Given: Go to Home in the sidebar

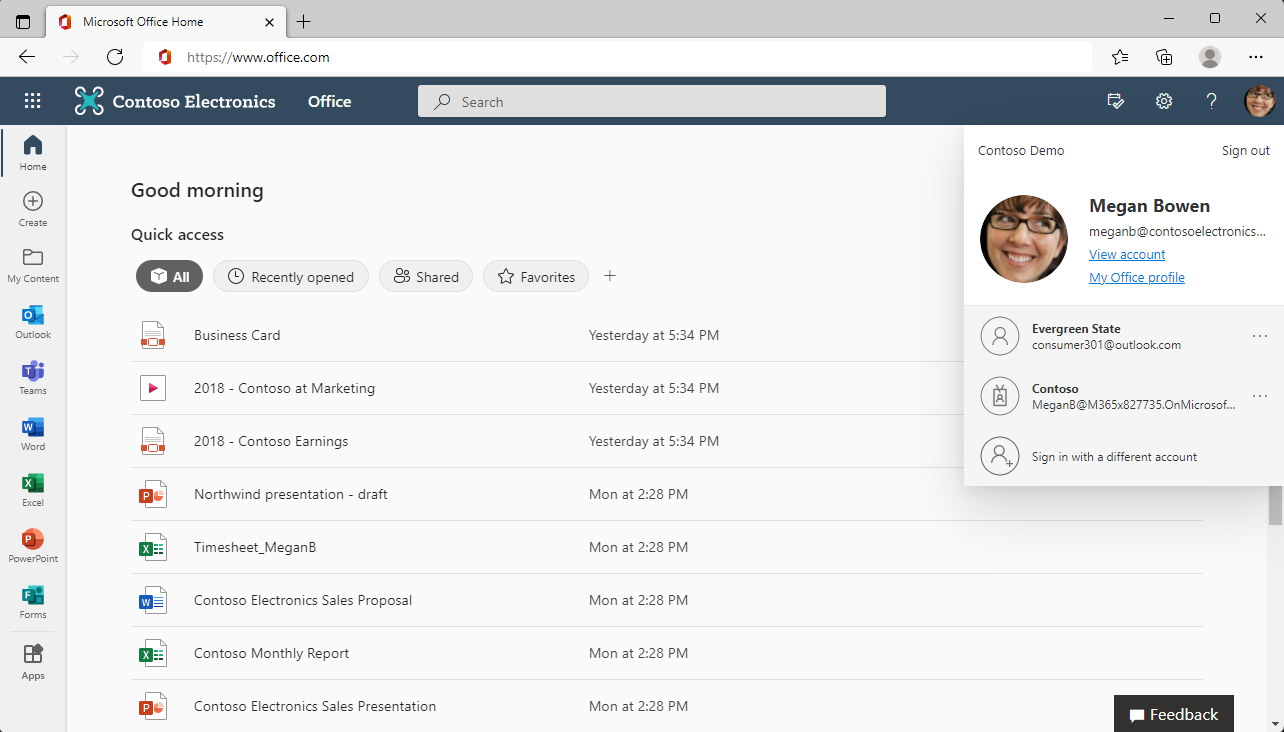Looking at the screenshot, I should (x=33, y=153).
